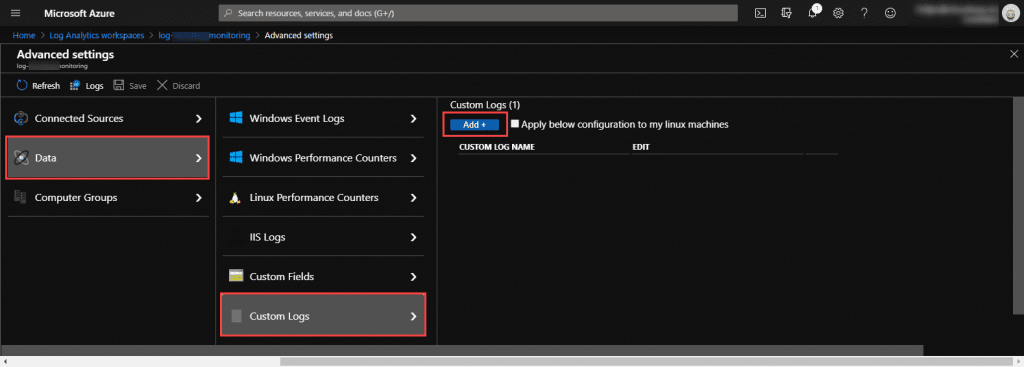Open portal settings gear
Screen dimensions: 1024x367
click(839, 13)
